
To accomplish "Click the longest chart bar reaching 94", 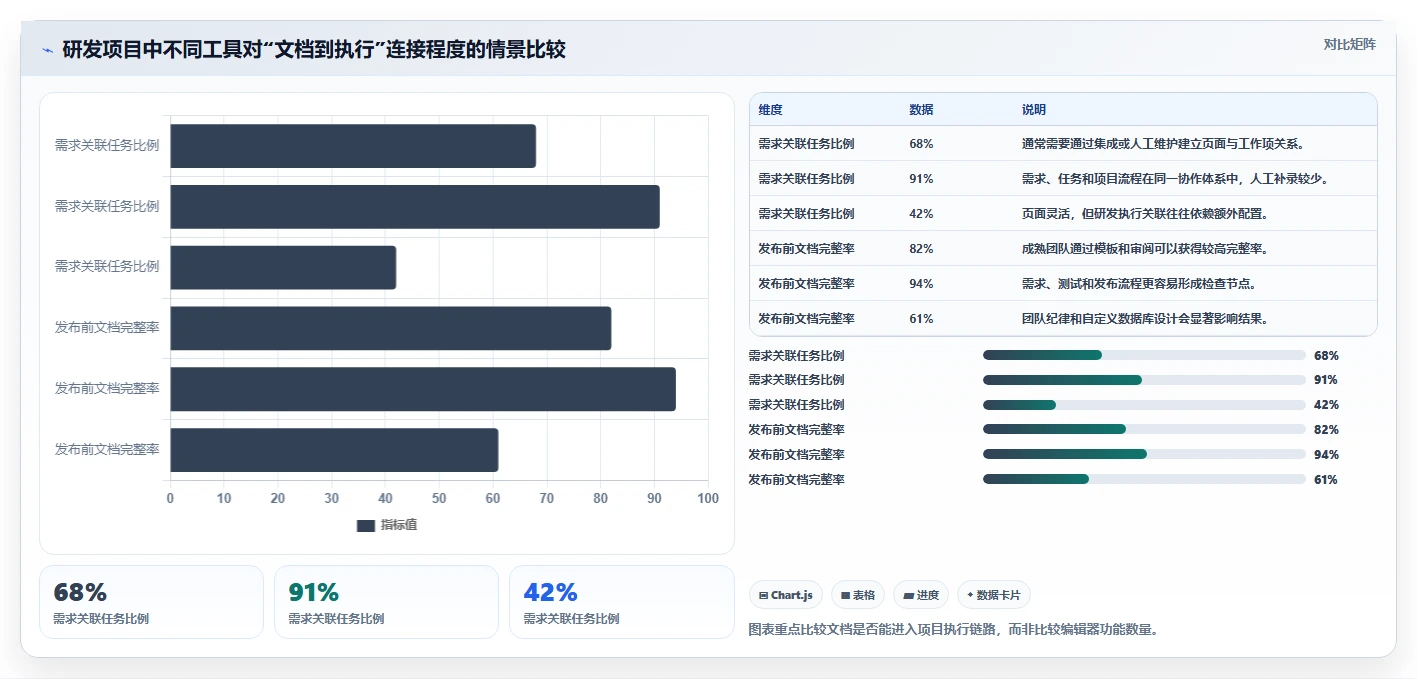I will 423,389.
